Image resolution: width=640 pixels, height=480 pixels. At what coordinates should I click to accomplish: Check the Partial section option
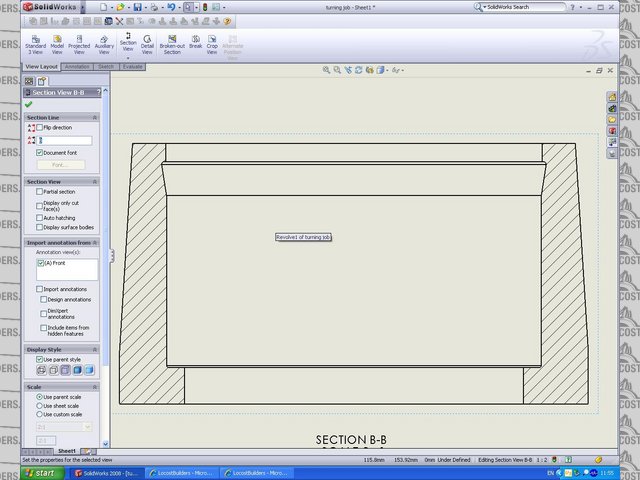pos(40,191)
